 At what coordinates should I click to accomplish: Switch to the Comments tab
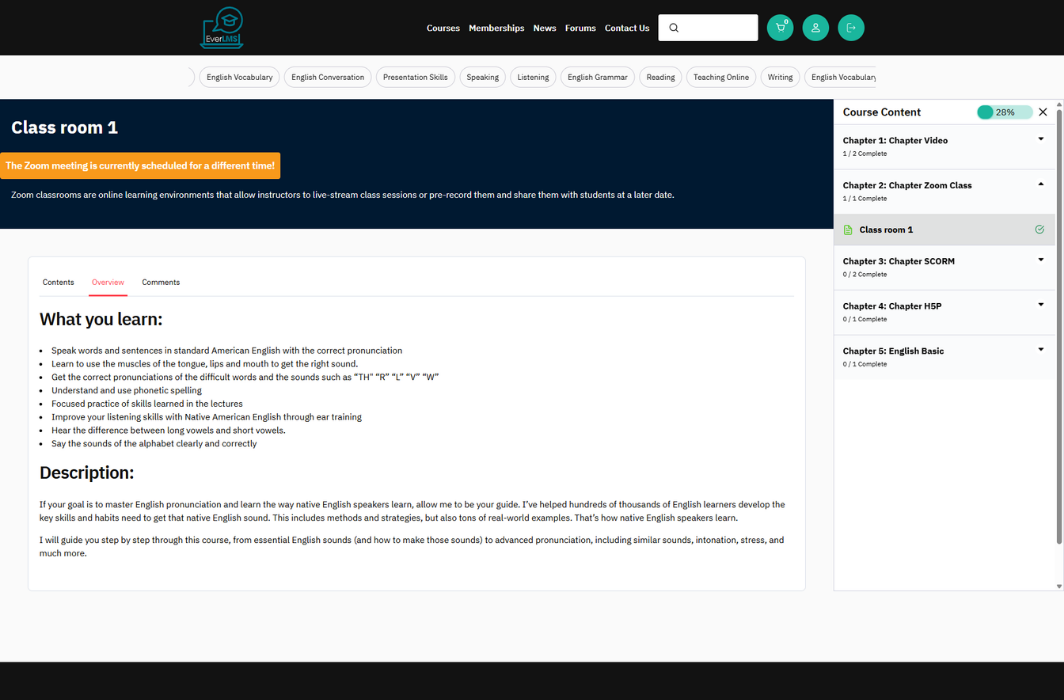161,282
